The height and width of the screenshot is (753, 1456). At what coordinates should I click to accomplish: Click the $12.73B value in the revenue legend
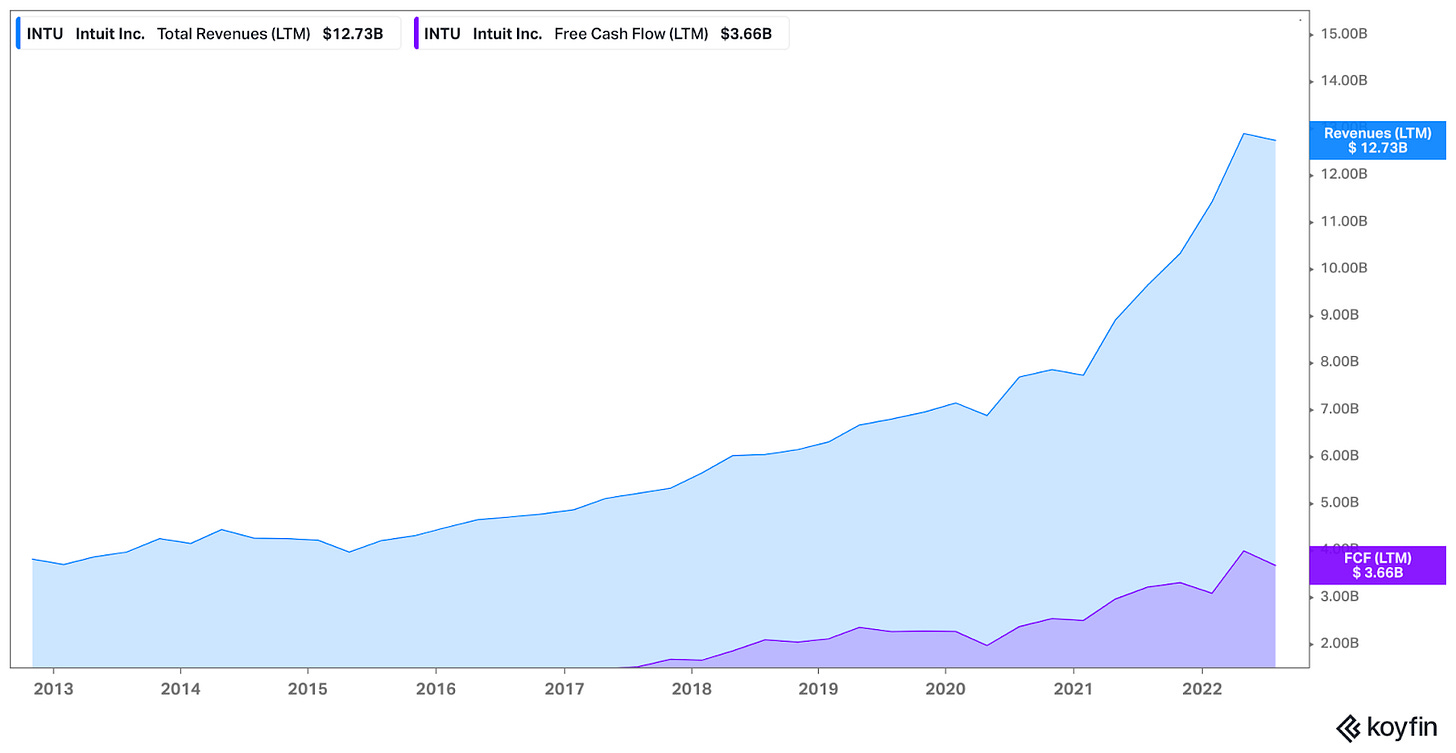tap(353, 34)
